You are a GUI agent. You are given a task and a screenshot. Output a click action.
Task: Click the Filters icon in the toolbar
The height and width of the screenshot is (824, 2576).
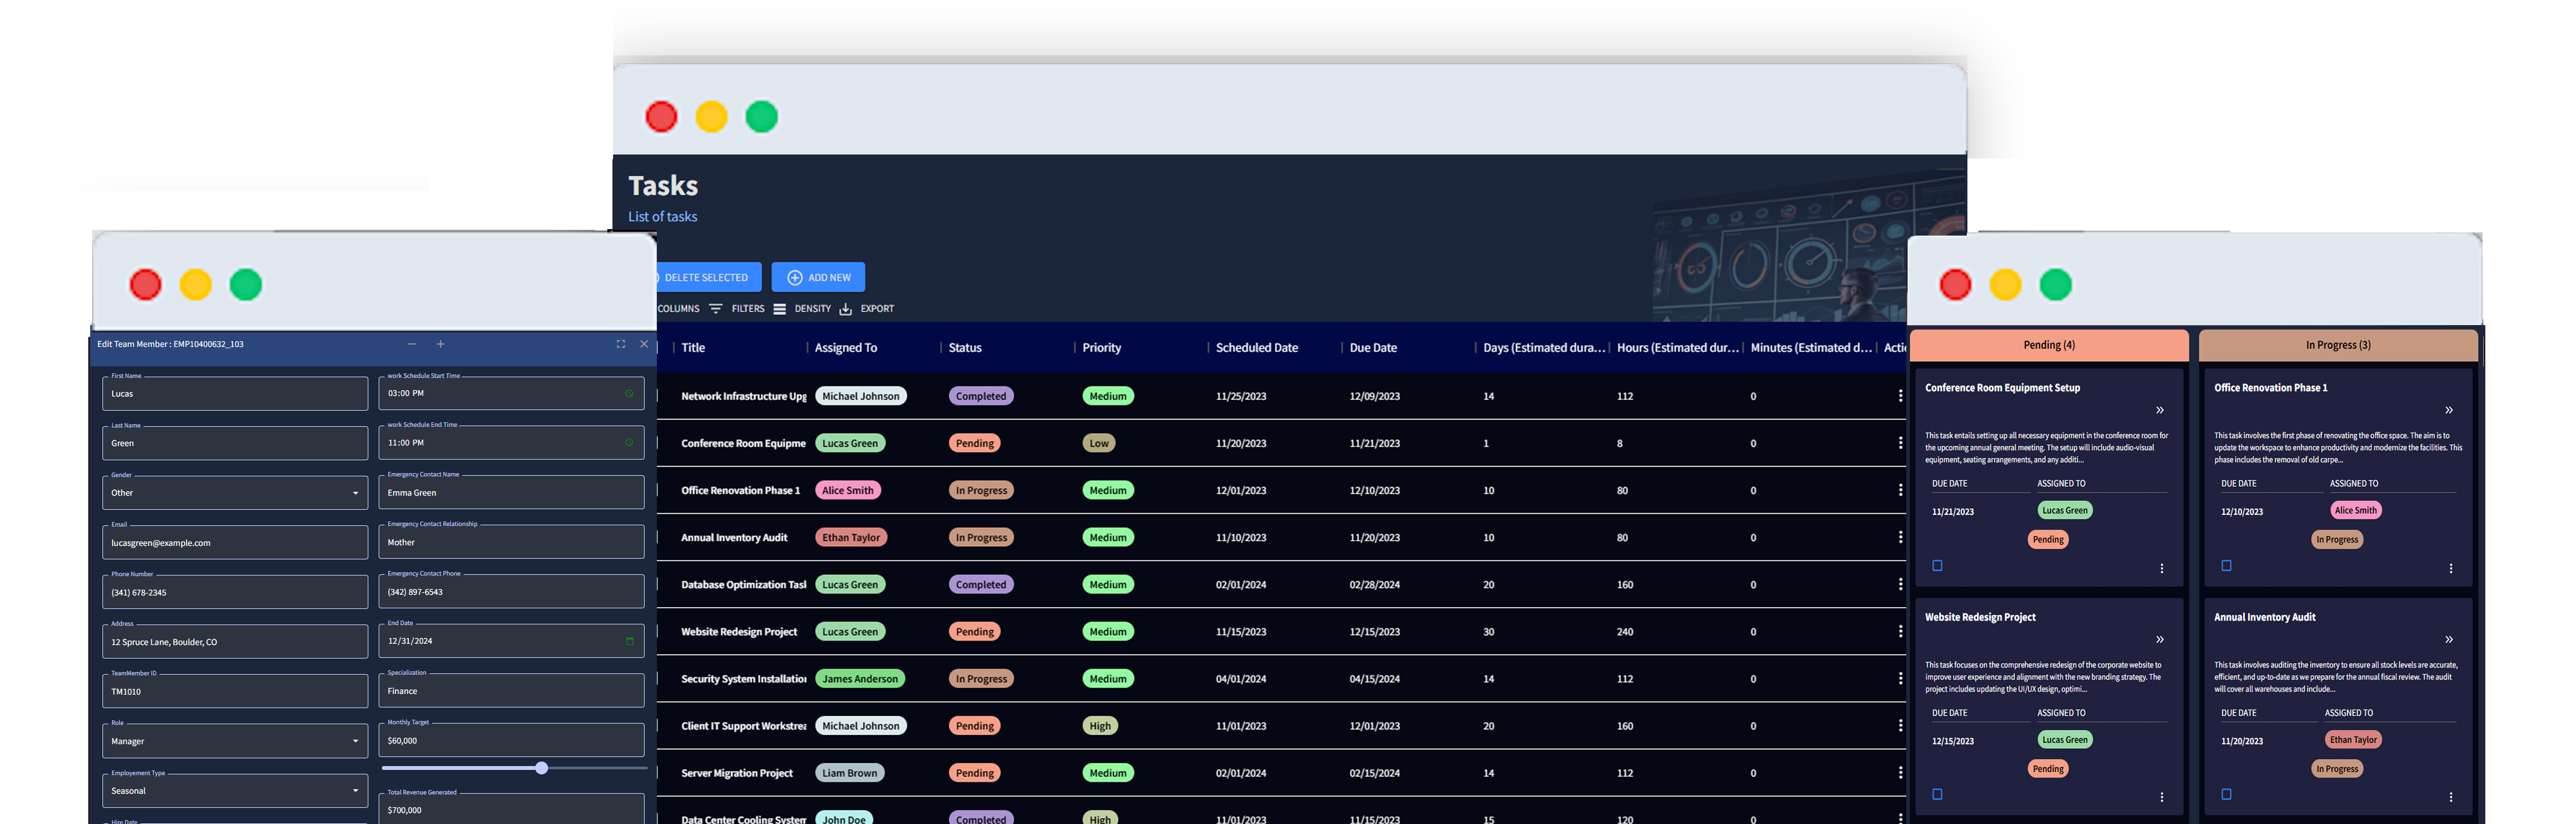pos(716,309)
